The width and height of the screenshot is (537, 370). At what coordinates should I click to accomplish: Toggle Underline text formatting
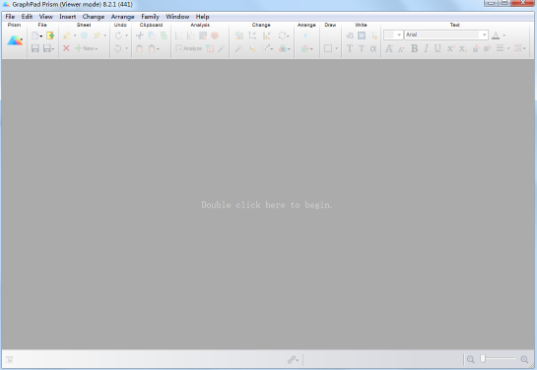438,48
